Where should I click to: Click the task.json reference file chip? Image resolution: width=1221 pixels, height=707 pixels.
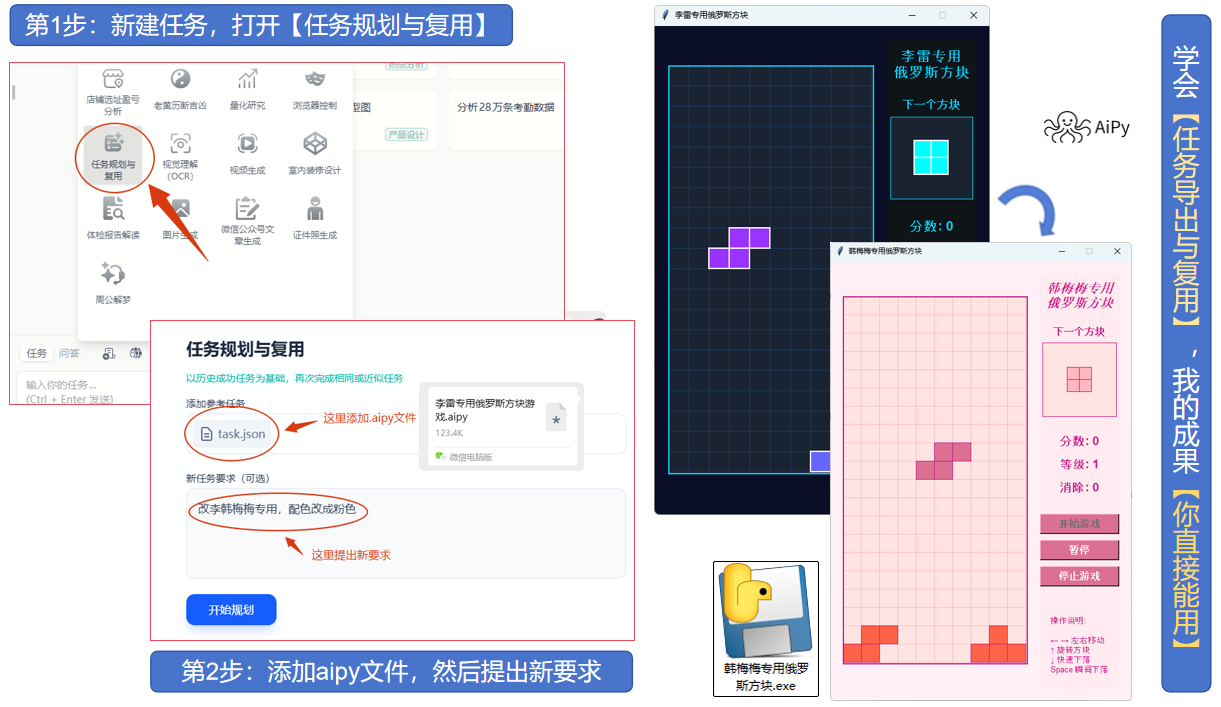(232, 434)
